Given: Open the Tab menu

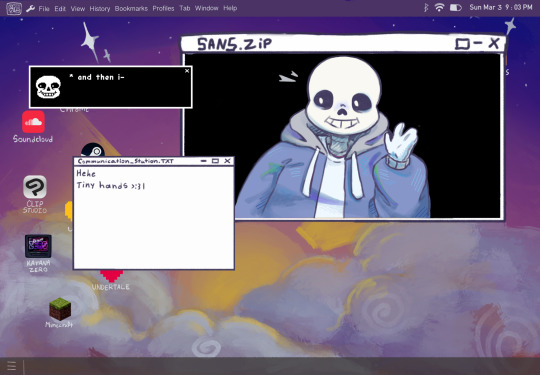Looking at the screenshot, I should tap(185, 8).
